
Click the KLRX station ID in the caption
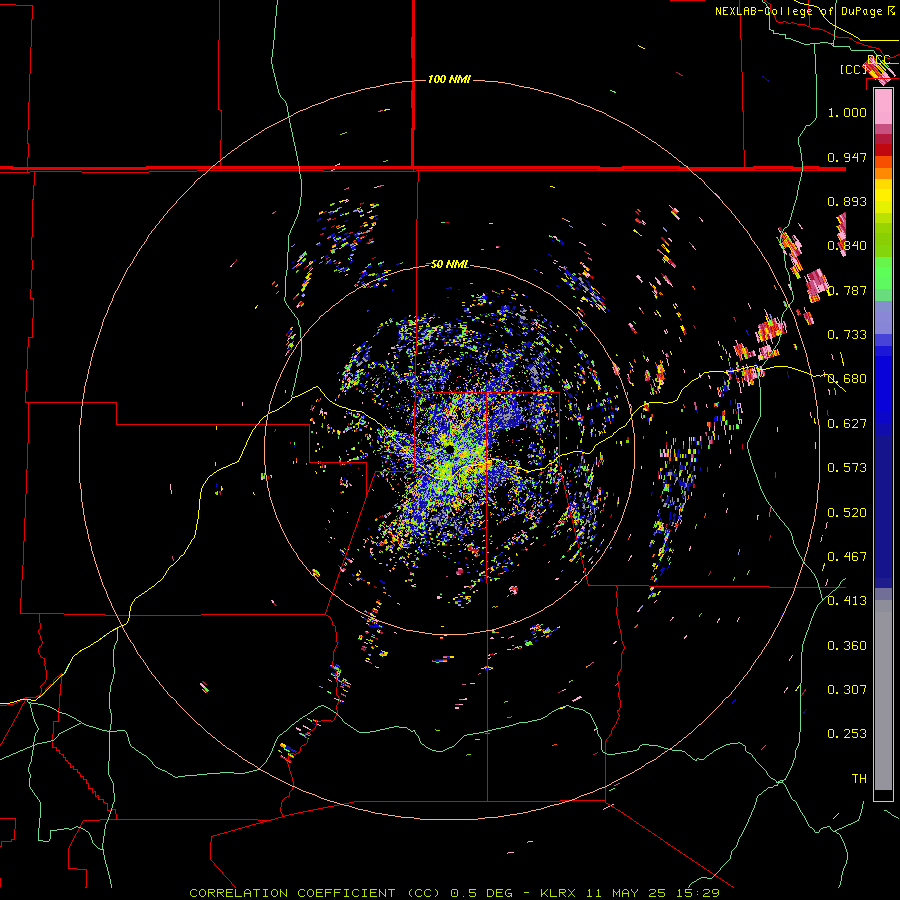[560, 893]
